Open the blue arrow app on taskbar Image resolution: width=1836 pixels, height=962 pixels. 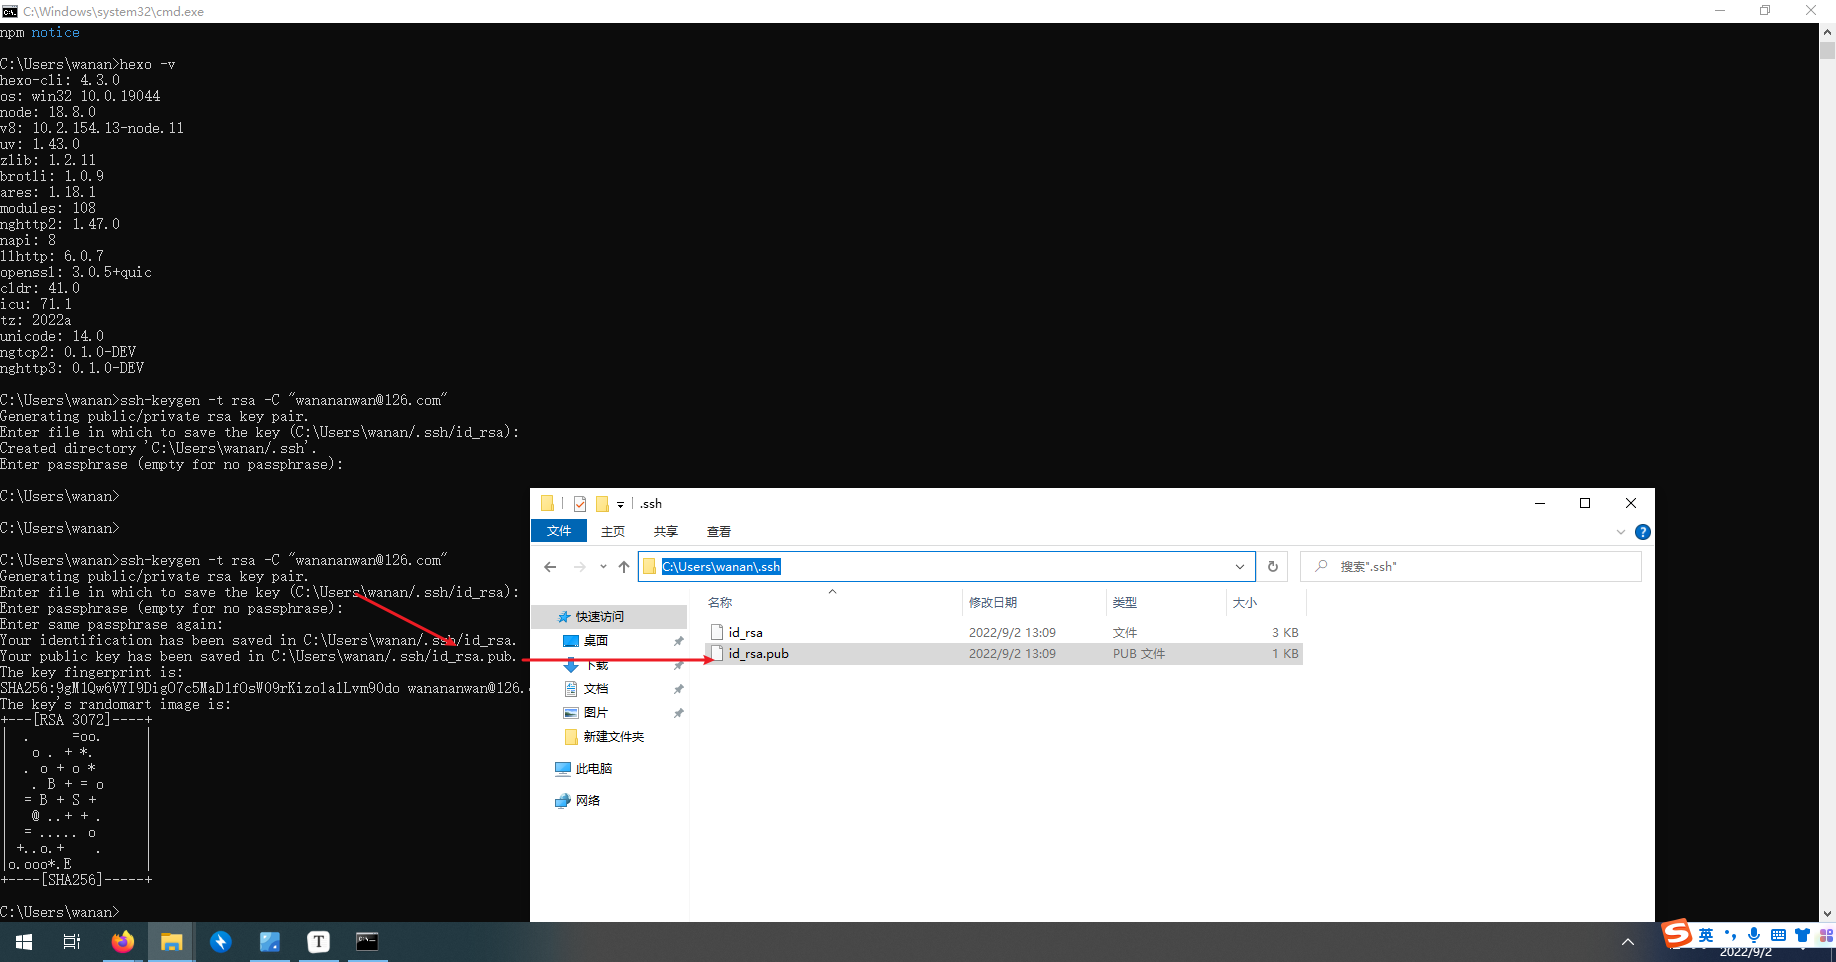[221, 941]
